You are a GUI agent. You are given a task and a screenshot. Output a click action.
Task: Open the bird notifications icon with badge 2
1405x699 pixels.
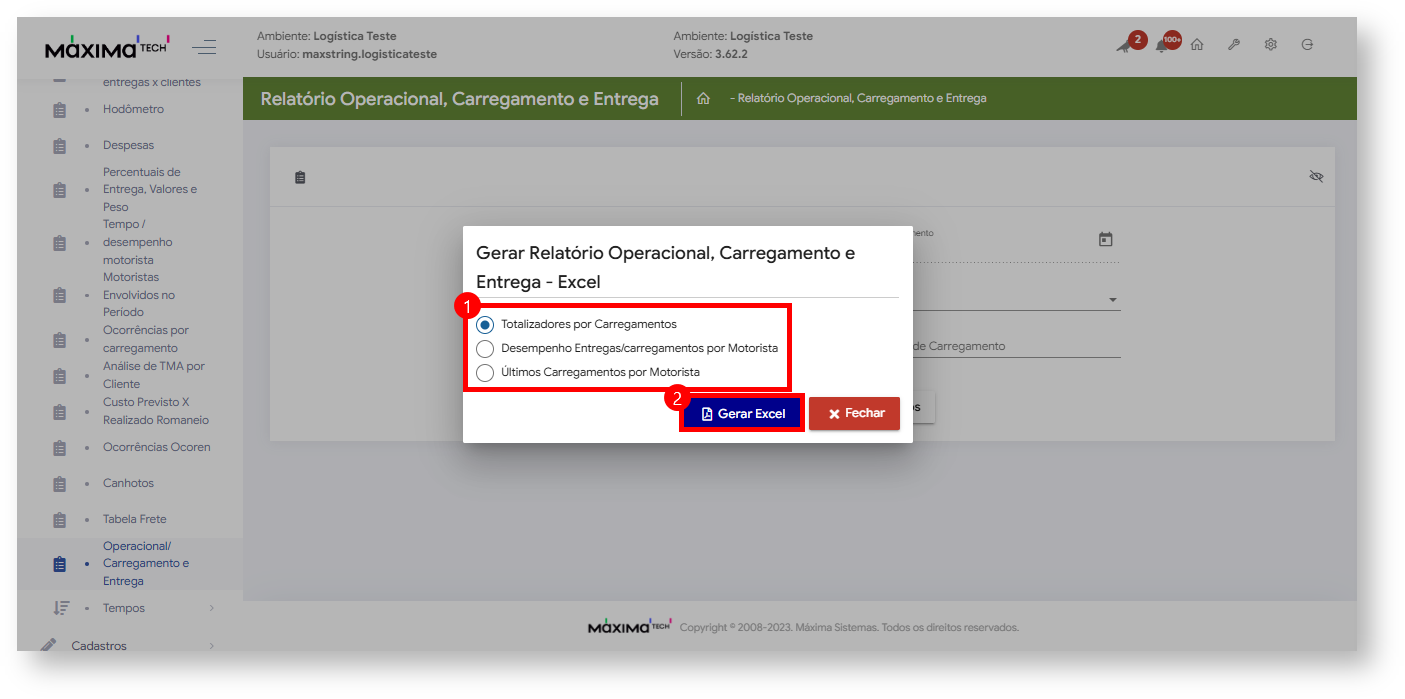coord(1125,45)
